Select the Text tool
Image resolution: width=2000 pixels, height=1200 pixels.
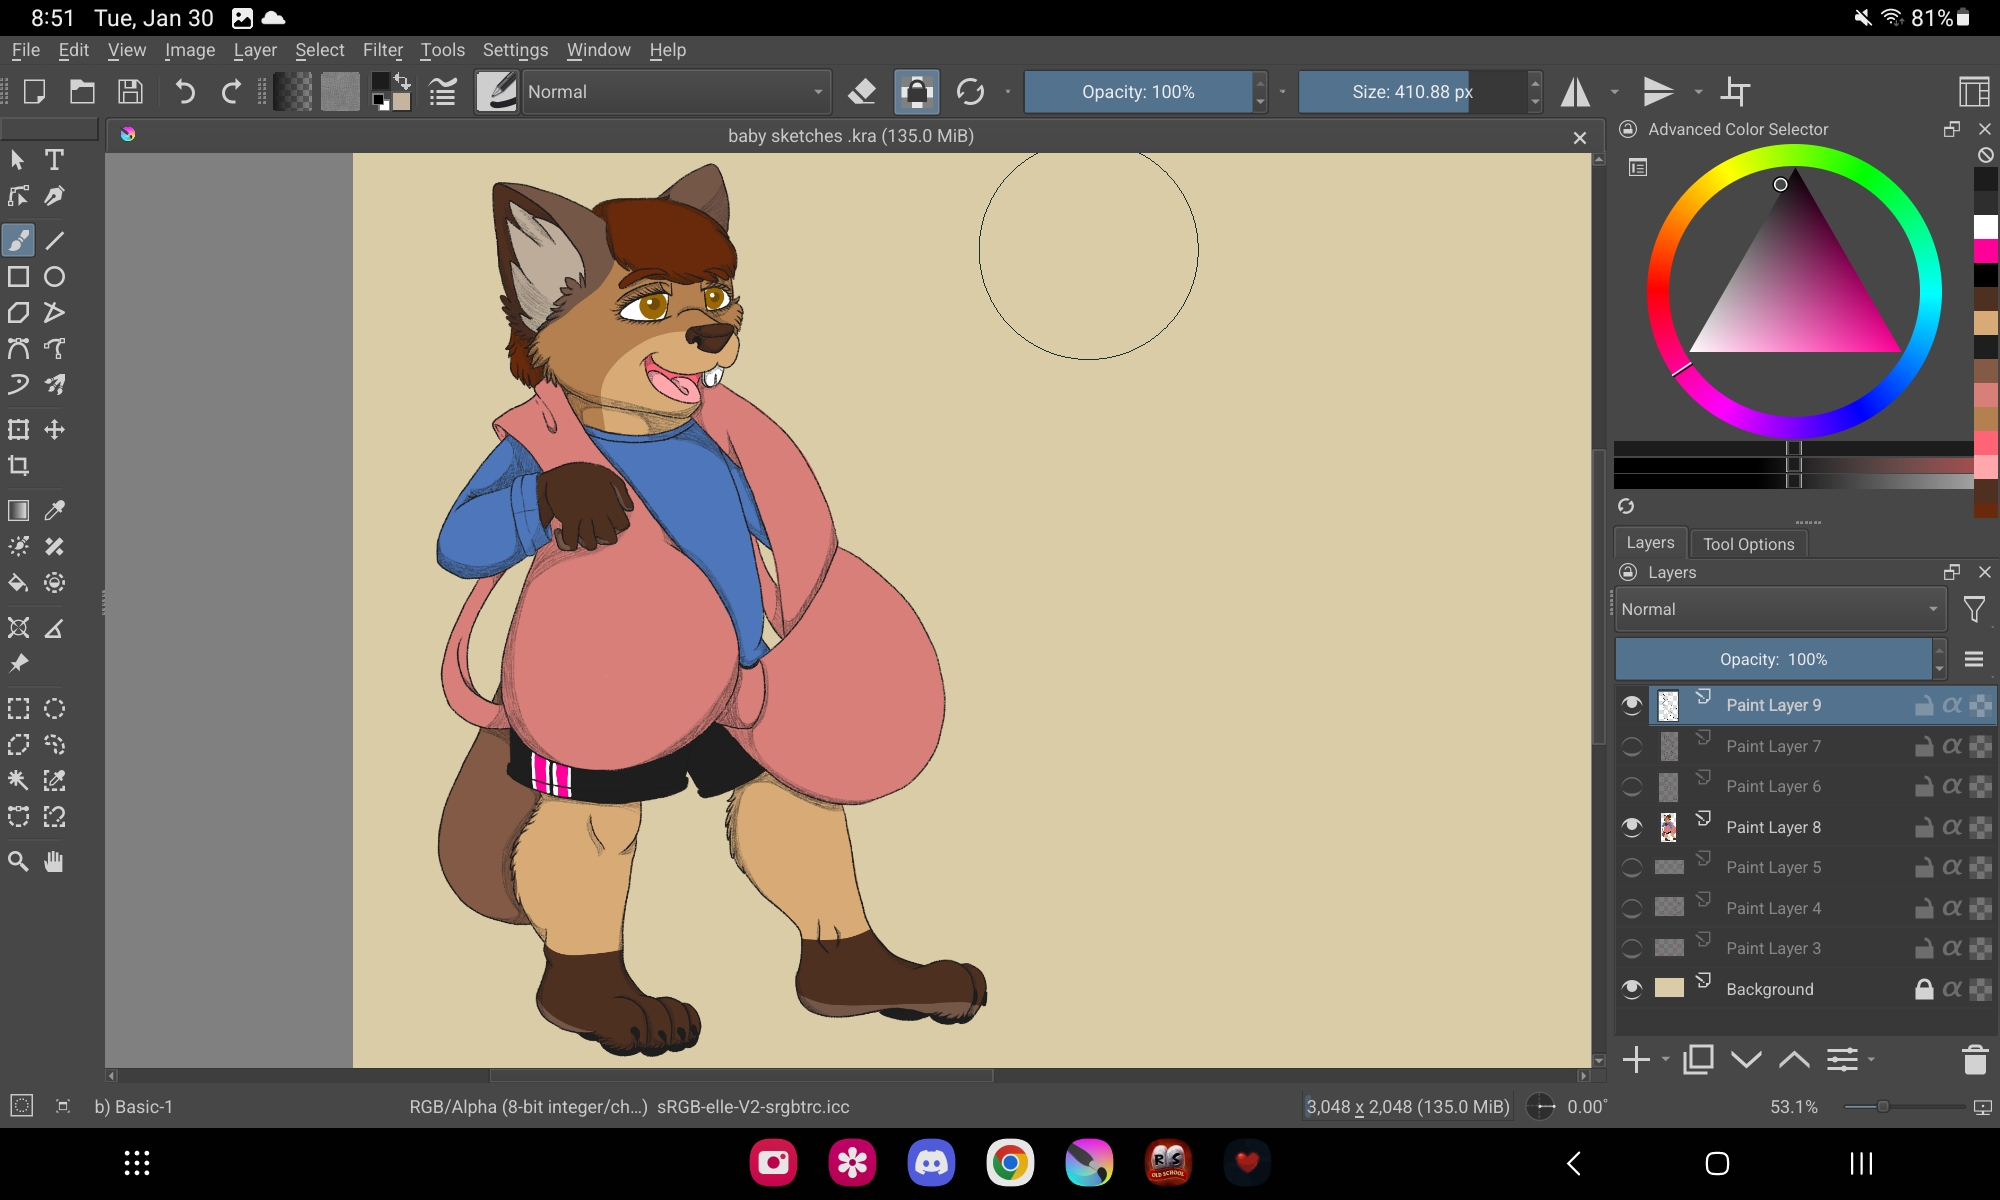54,160
